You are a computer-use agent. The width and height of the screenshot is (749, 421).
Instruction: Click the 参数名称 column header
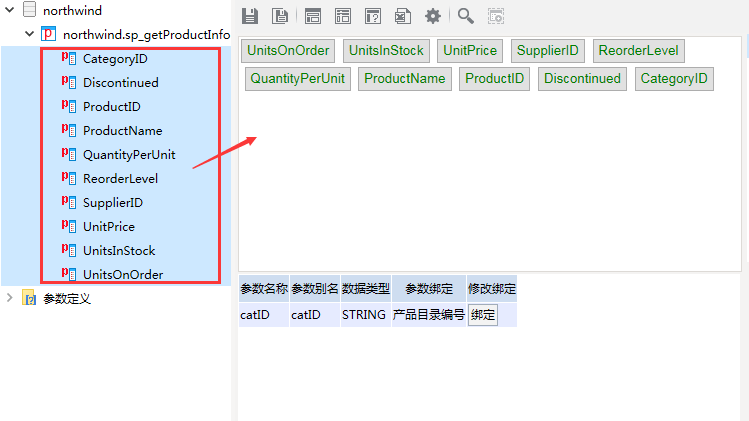(x=264, y=289)
